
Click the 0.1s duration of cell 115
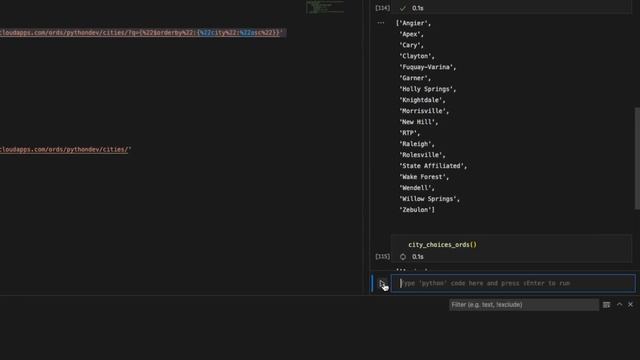click(418, 257)
